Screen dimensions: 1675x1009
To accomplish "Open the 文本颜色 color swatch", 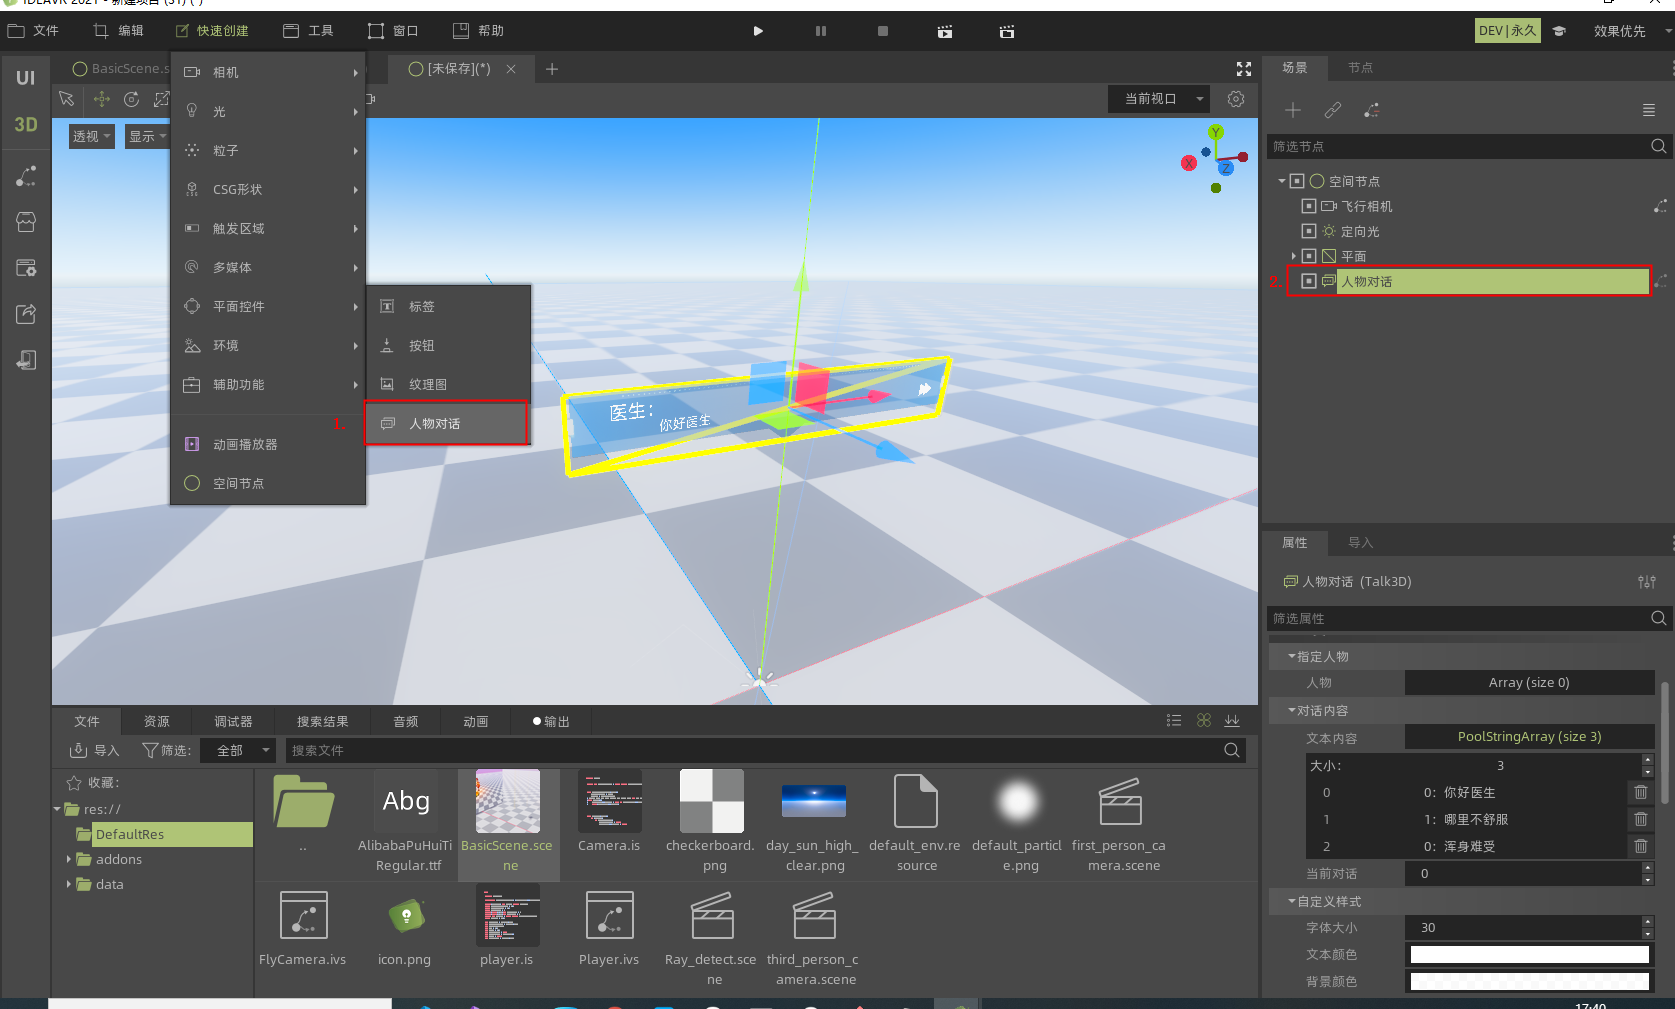I will click(x=1529, y=954).
